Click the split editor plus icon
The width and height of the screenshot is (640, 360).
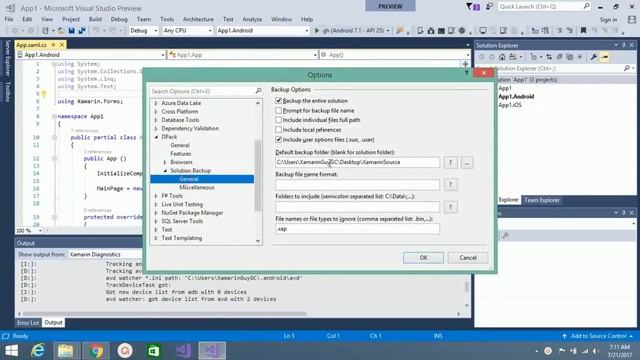465,64
